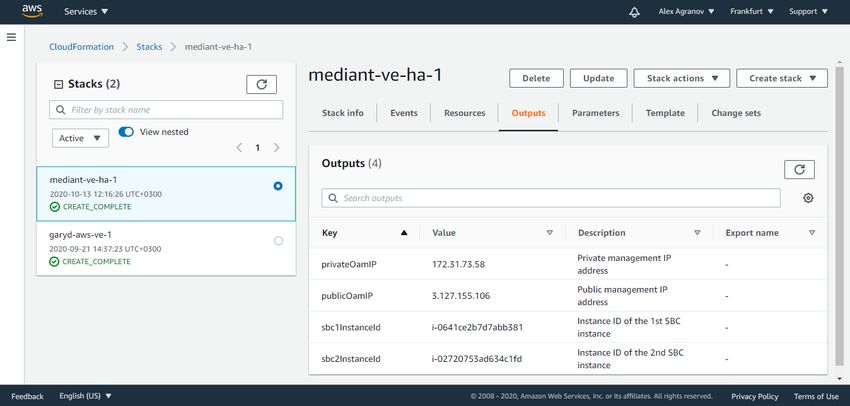Screen dimensions: 850x406
Task: Click the sbc1InstanceId key cell
Action: coord(351,327)
